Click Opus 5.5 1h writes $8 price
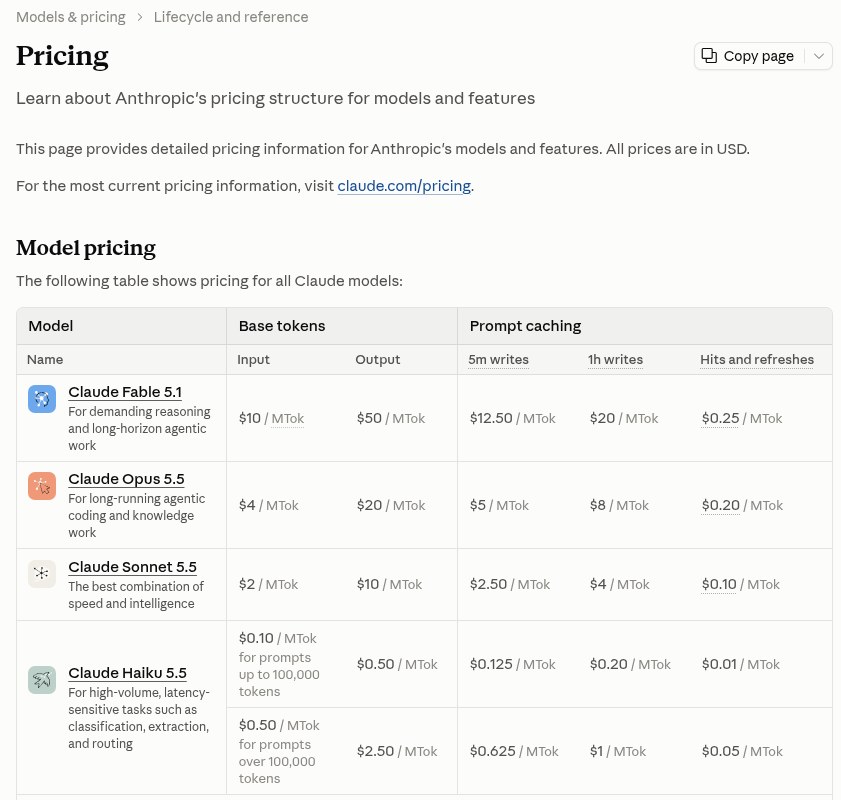The height and width of the screenshot is (800, 841). [x=619, y=505]
